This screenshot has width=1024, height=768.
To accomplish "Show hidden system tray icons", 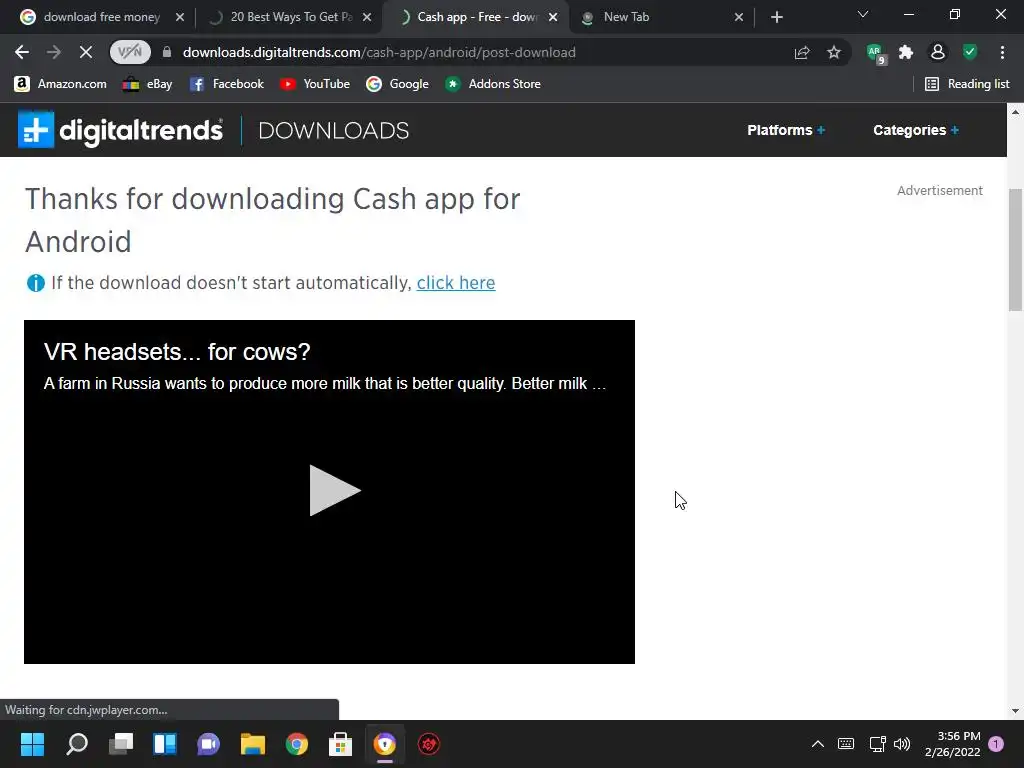I will tap(818, 744).
